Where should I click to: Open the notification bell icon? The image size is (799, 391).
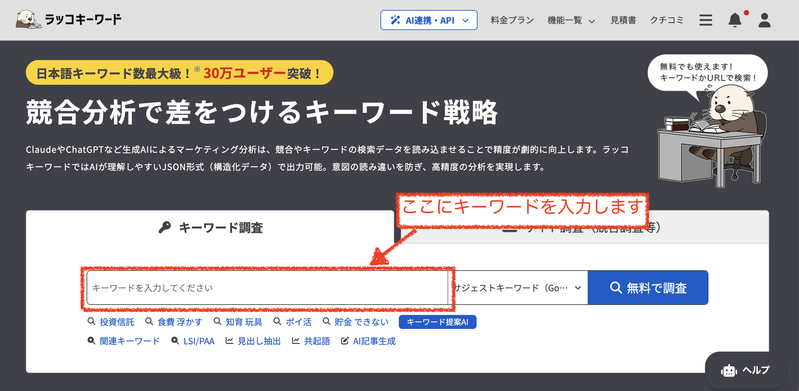click(734, 20)
